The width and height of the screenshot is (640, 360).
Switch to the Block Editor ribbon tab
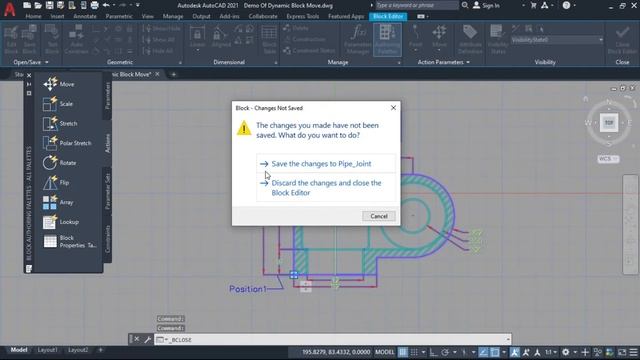pos(388,16)
